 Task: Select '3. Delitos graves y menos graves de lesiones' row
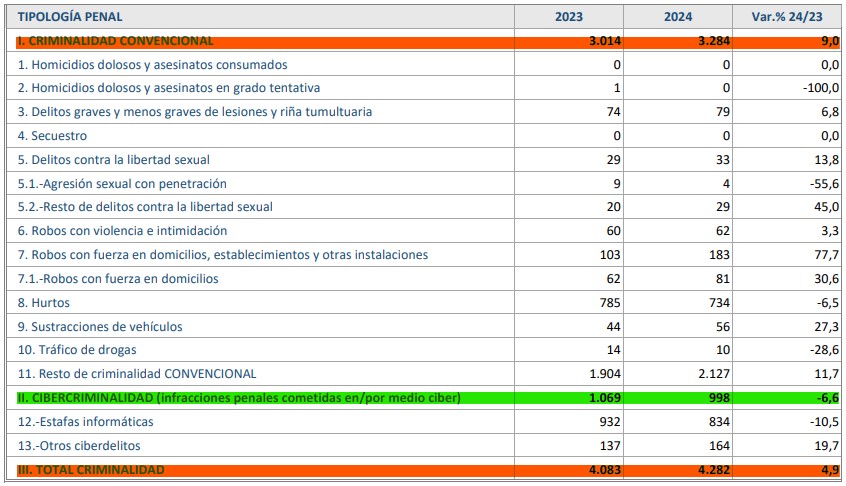coord(195,112)
